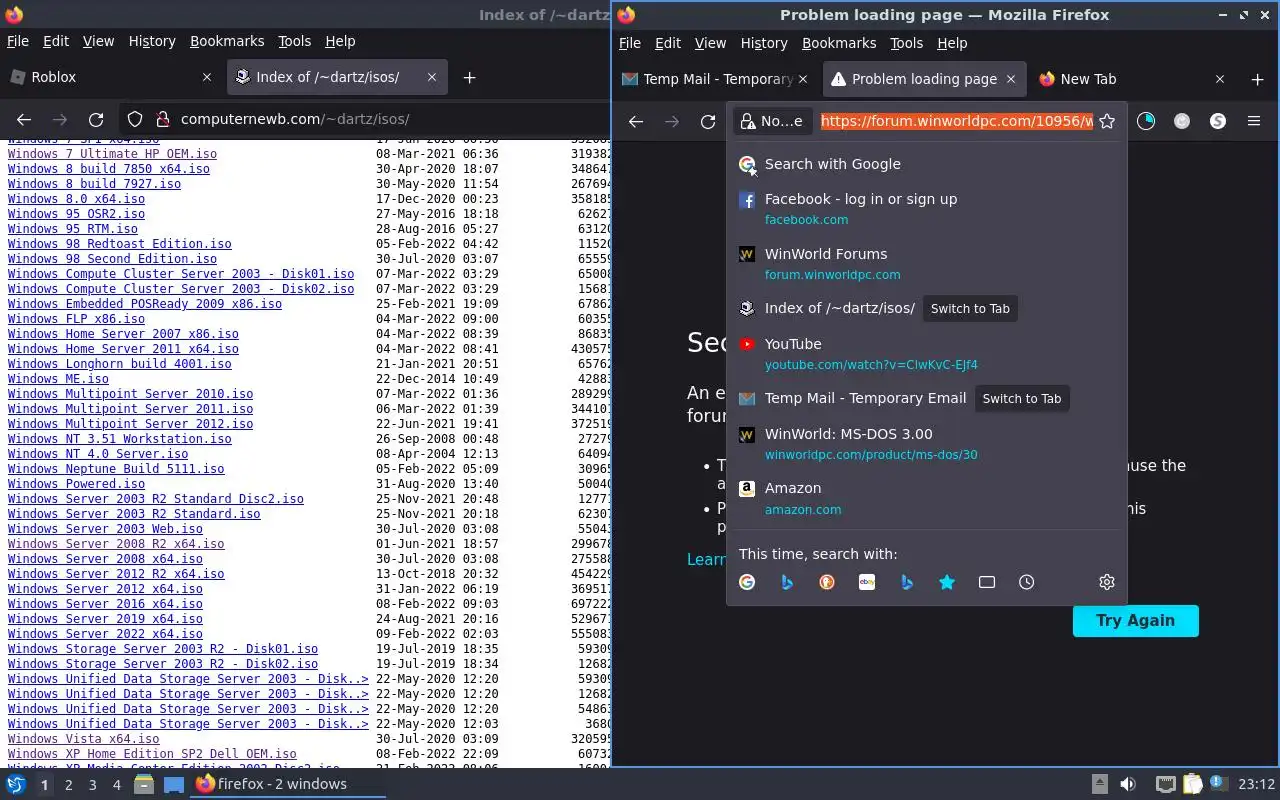1280x800 pixels.
Task: Select the forum.winworldpc.com URL field
Action: pos(957,121)
